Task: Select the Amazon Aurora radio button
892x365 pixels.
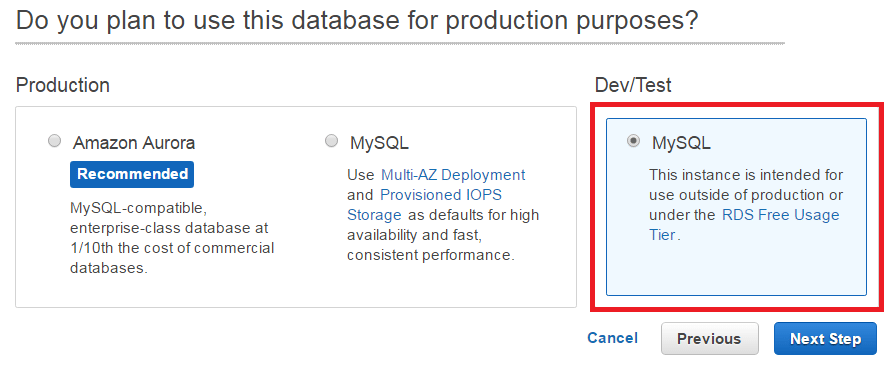Action: click(x=55, y=141)
